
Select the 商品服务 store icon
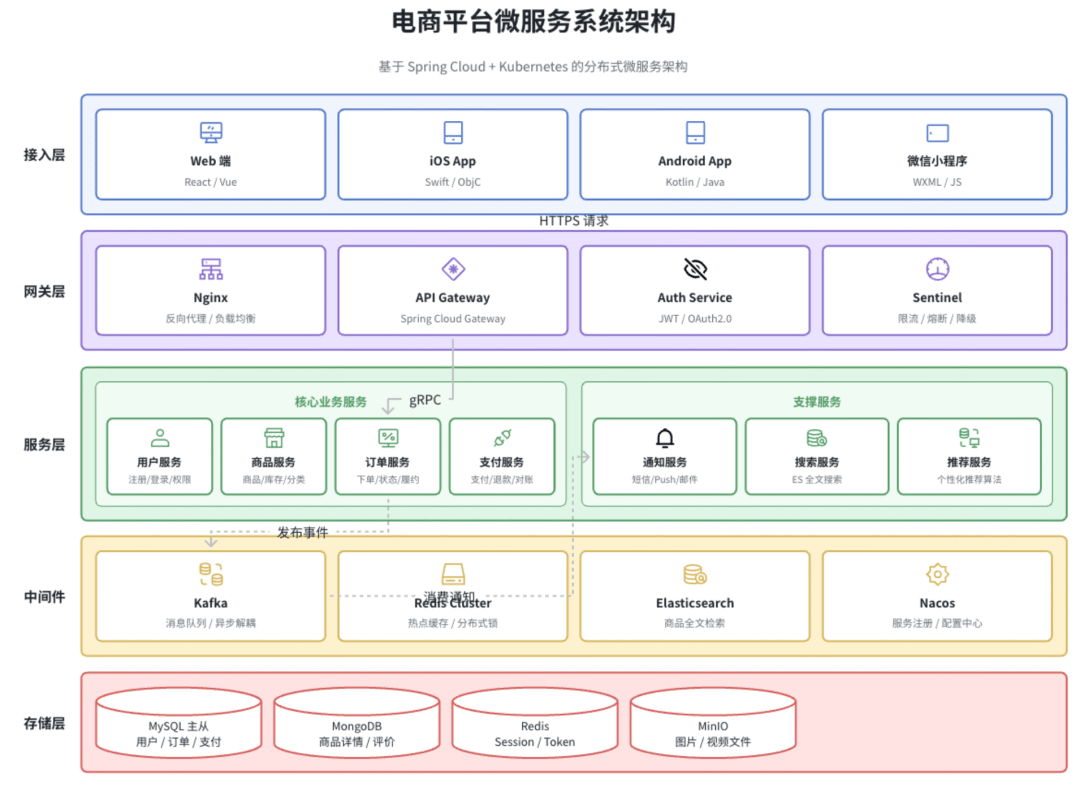tap(273, 438)
